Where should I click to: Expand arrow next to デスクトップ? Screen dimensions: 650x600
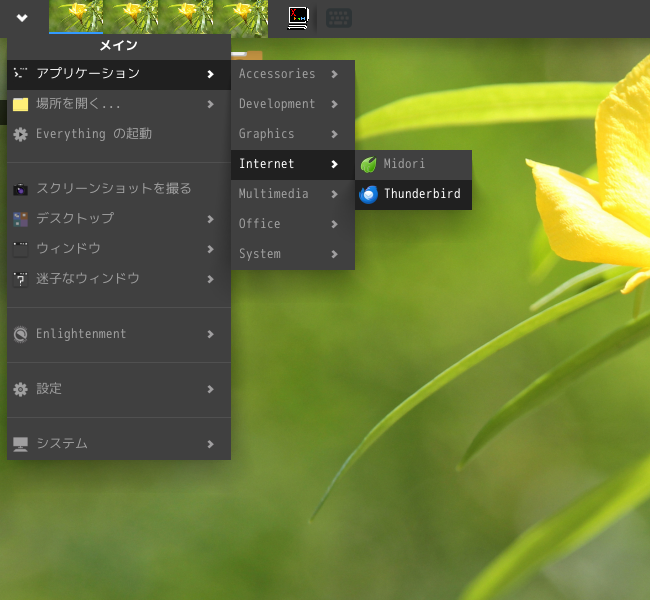tap(211, 219)
